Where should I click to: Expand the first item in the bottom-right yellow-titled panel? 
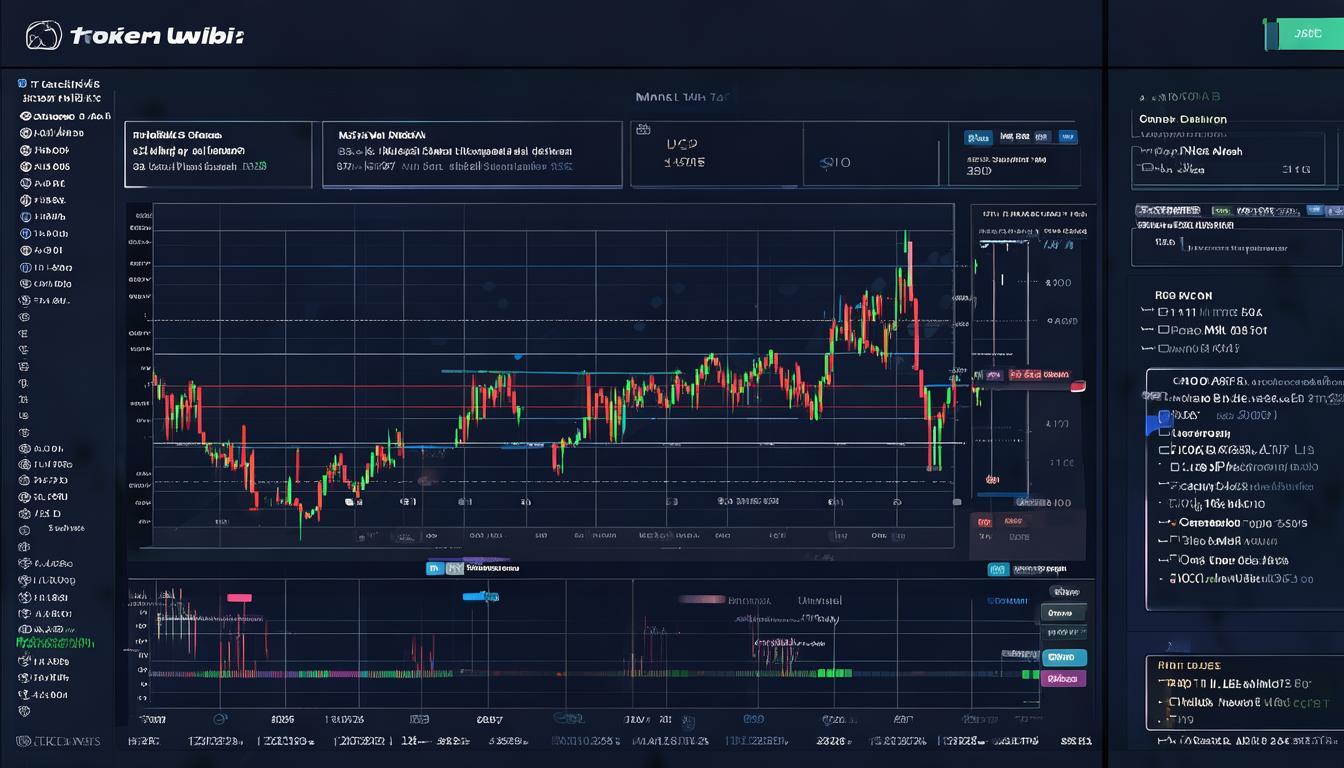tap(1163, 684)
